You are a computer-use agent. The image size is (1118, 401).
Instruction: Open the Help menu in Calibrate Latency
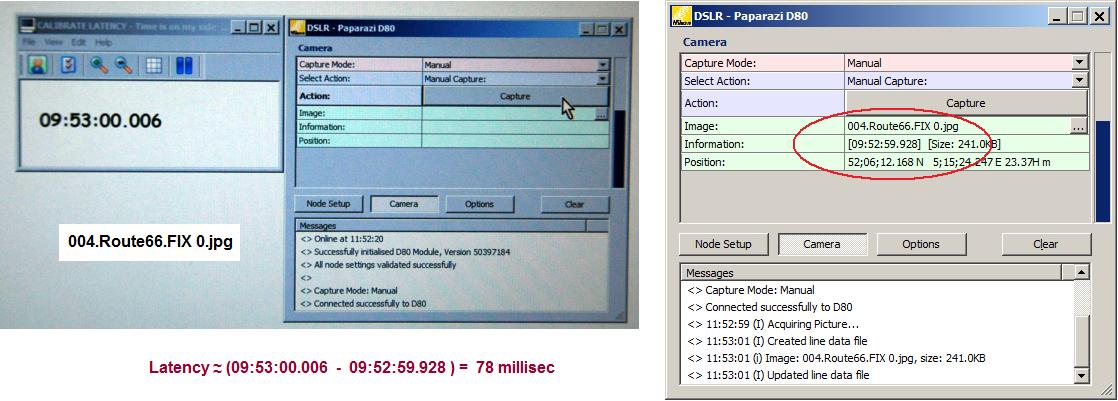(x=104, y=43)
